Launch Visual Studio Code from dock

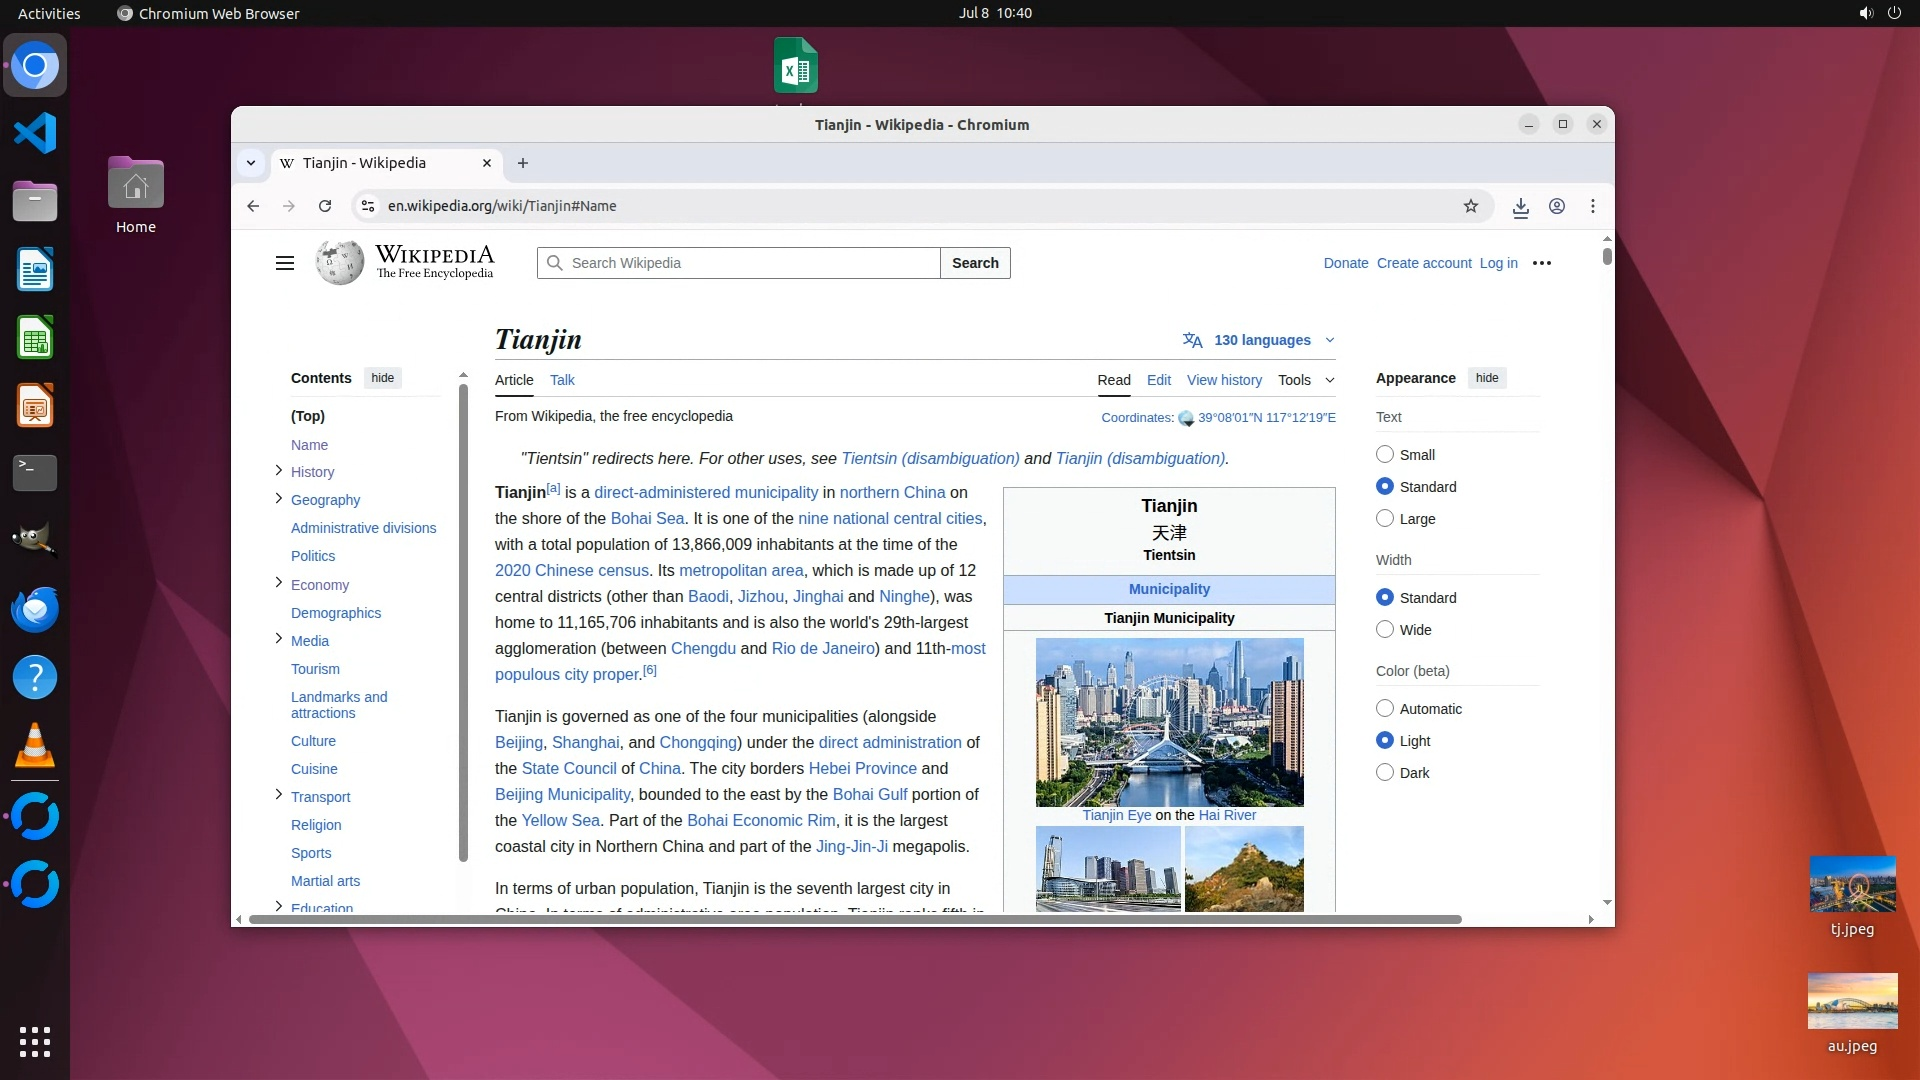[x=35, y=134]
